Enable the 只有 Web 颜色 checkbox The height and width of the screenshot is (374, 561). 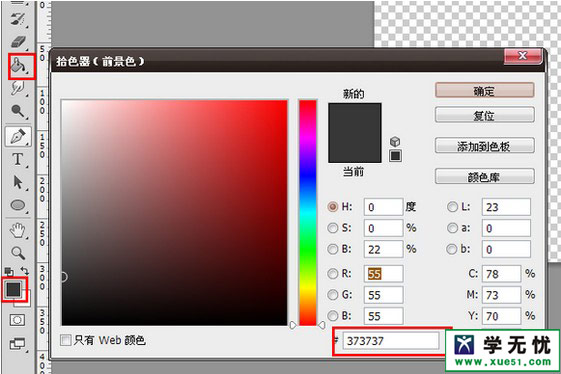[x=65, y=340]
